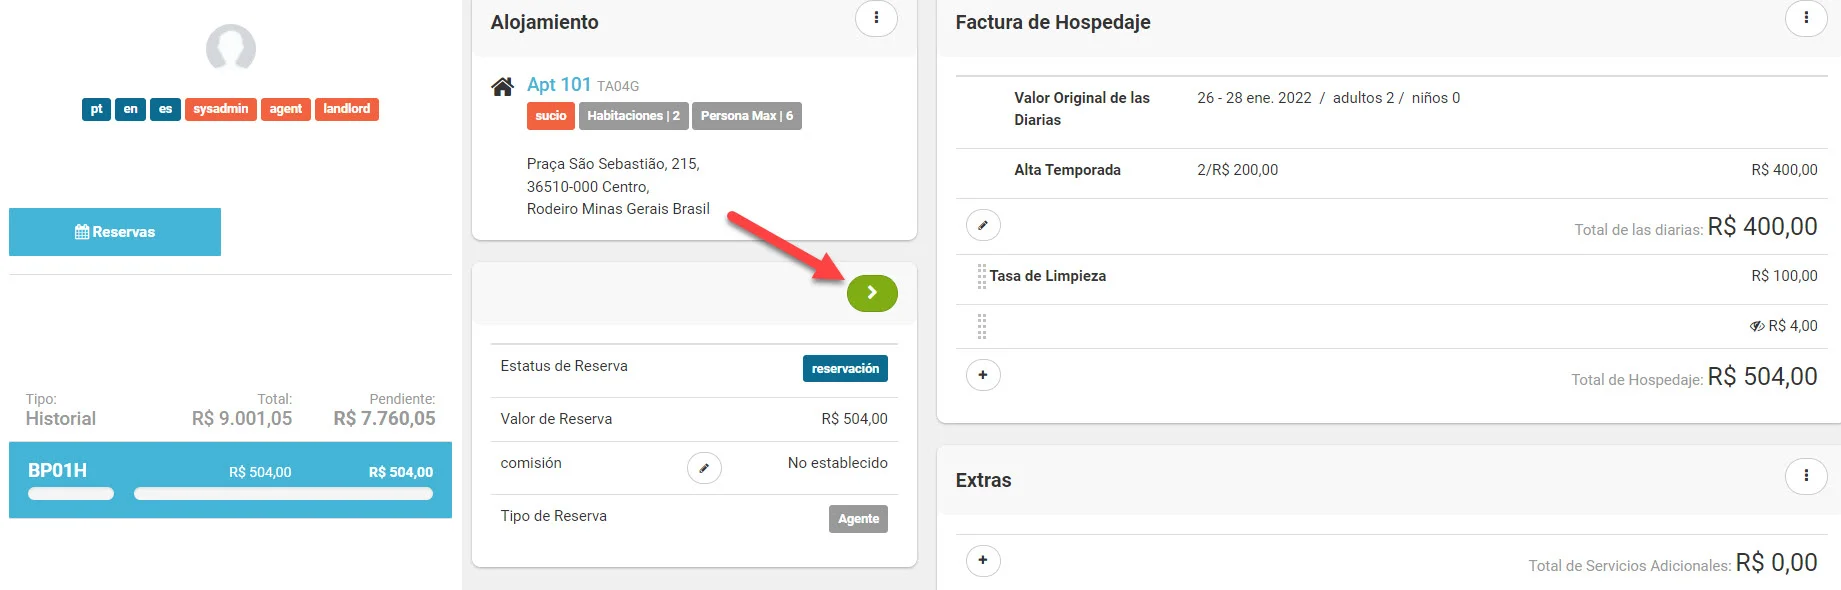Open Factura de Hospedaje three-dot menu
Screen dimensions: 1841x590
(x=1805, y=18)
